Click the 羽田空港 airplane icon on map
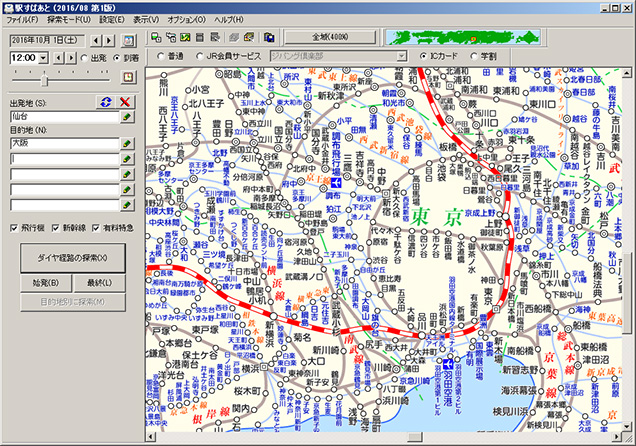This screenshot has width=636, height=446. [448, 363]
